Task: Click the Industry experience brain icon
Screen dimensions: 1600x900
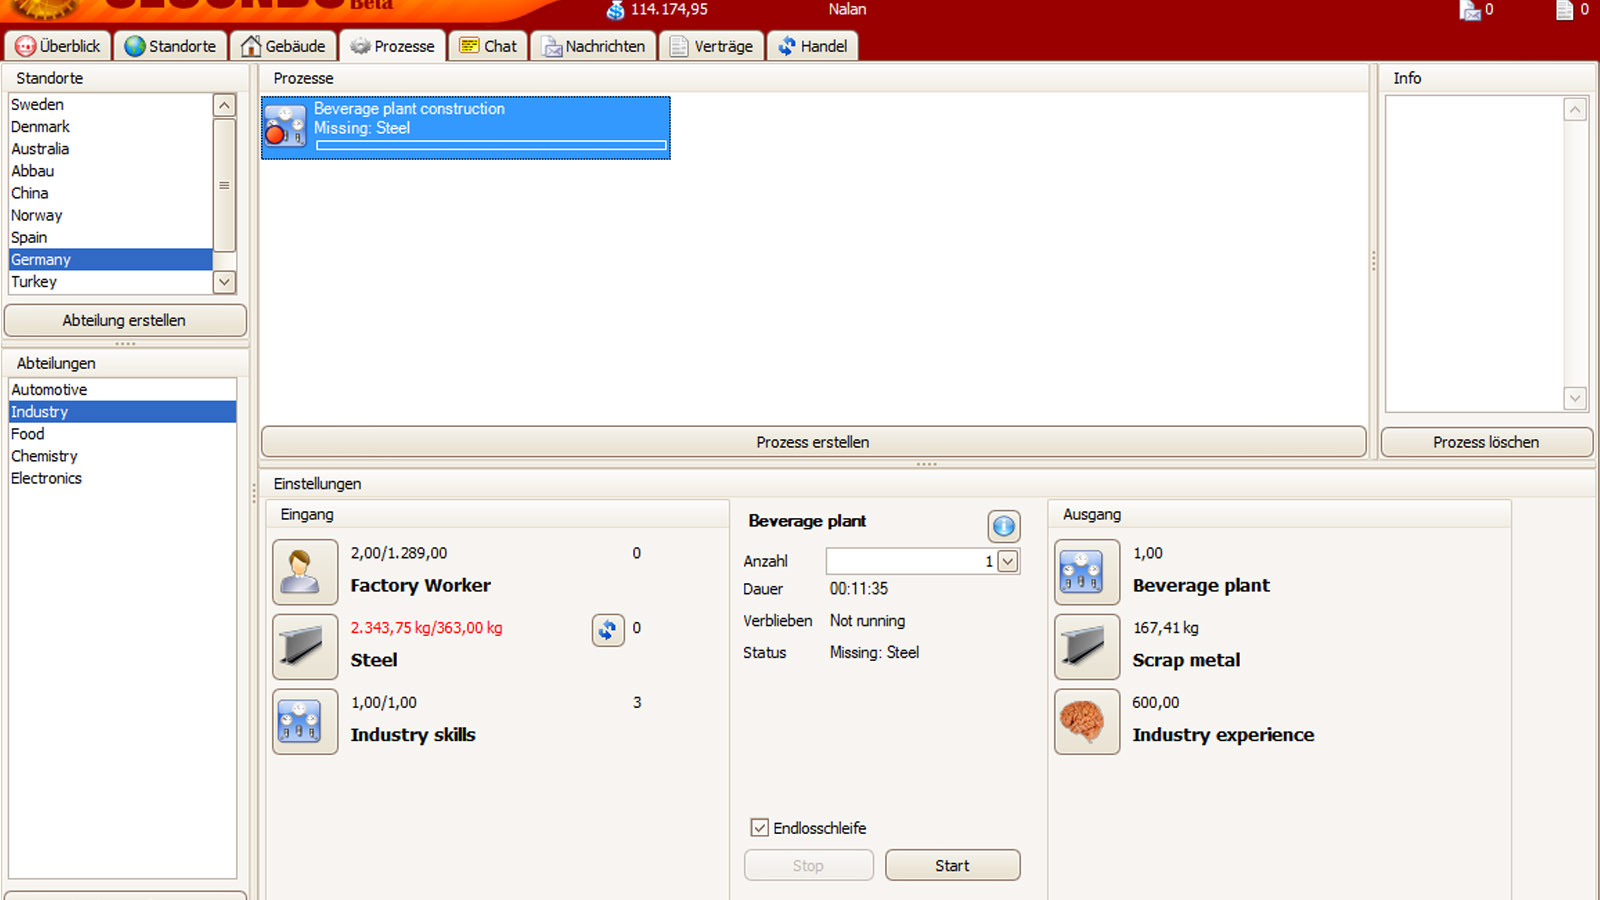Action: click(1087, 721)
